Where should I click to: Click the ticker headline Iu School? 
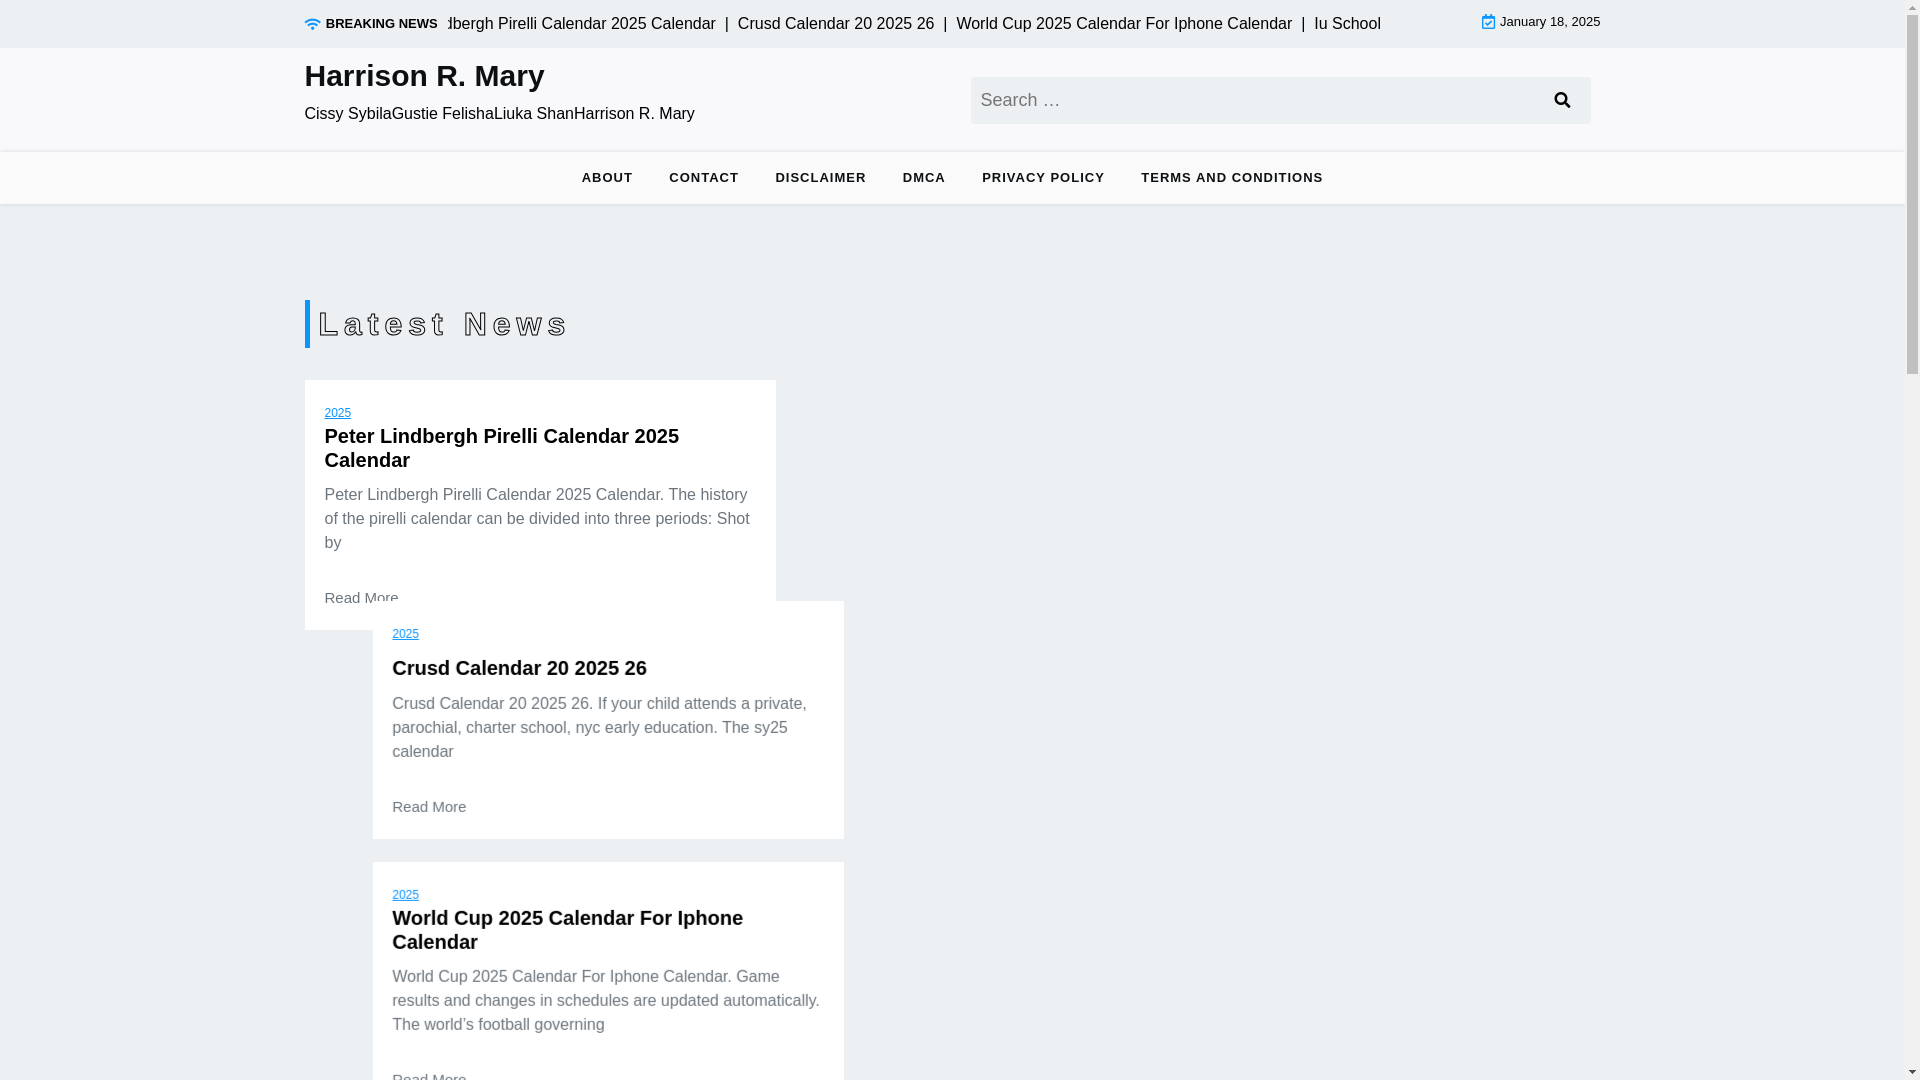coord(1347,24)
